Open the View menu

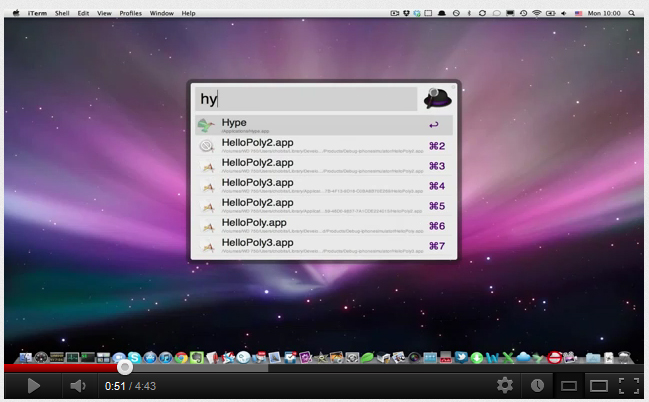pyautogui.click(x=104, y=13)
